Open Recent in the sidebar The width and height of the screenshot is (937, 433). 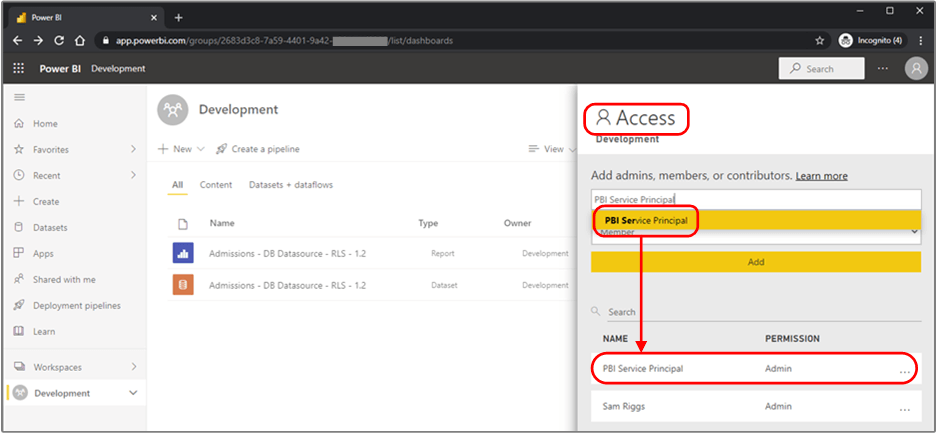(47, 176)
